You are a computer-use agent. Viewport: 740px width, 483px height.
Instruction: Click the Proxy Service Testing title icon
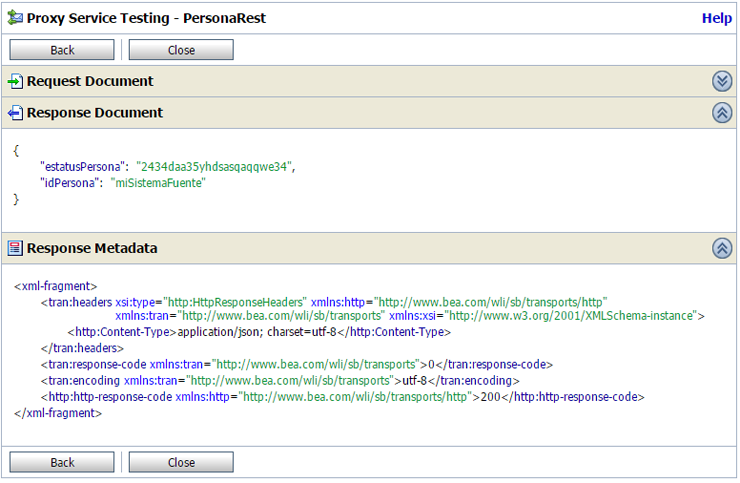(15, 18)
